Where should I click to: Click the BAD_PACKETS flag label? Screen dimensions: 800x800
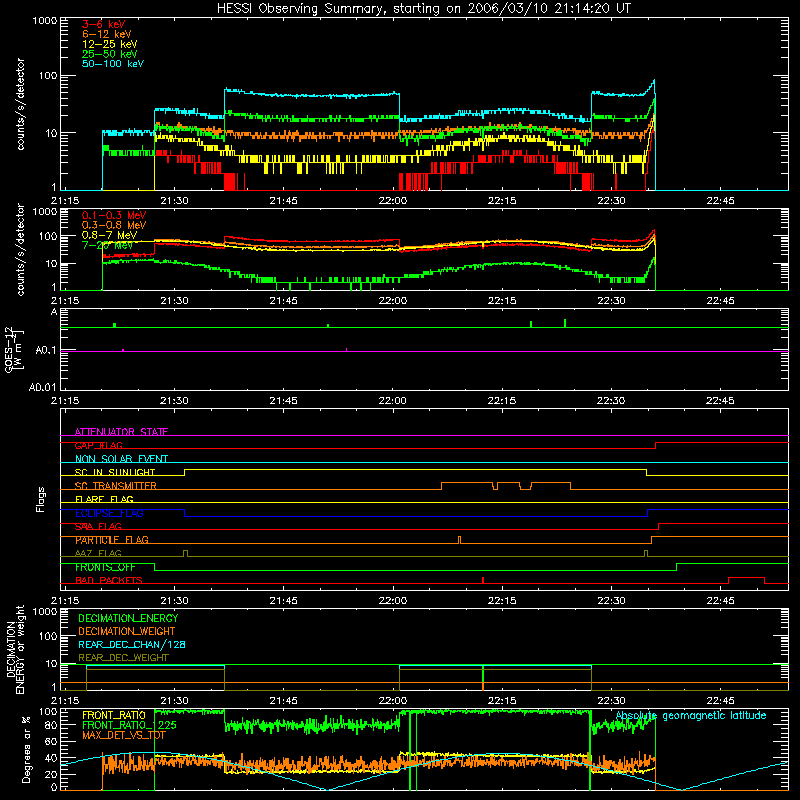click(x=109, y=581)
